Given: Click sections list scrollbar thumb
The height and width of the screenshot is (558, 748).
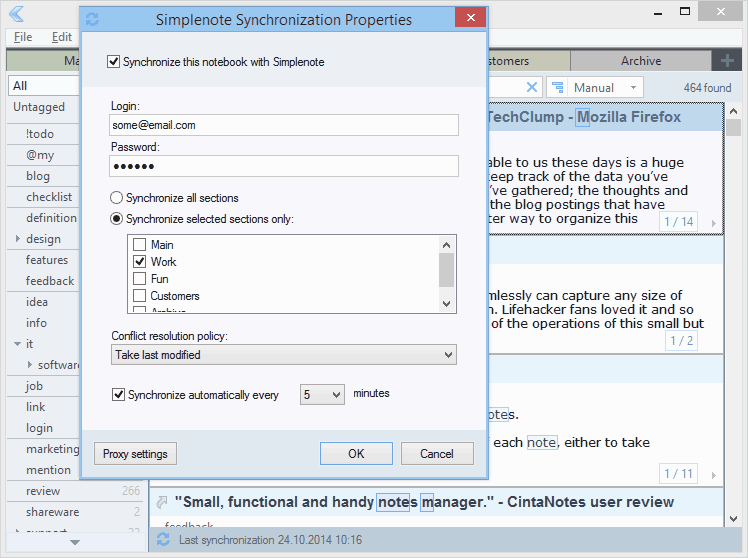Looking at the screenshot, I should click(447, 270).
